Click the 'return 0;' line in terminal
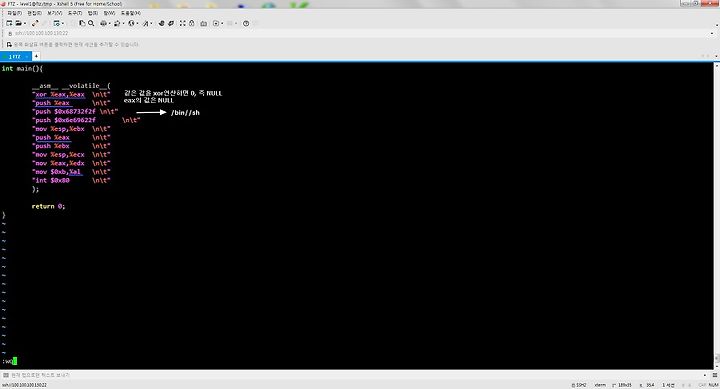This screenshot has width=720, height=389. coord(48,206)
